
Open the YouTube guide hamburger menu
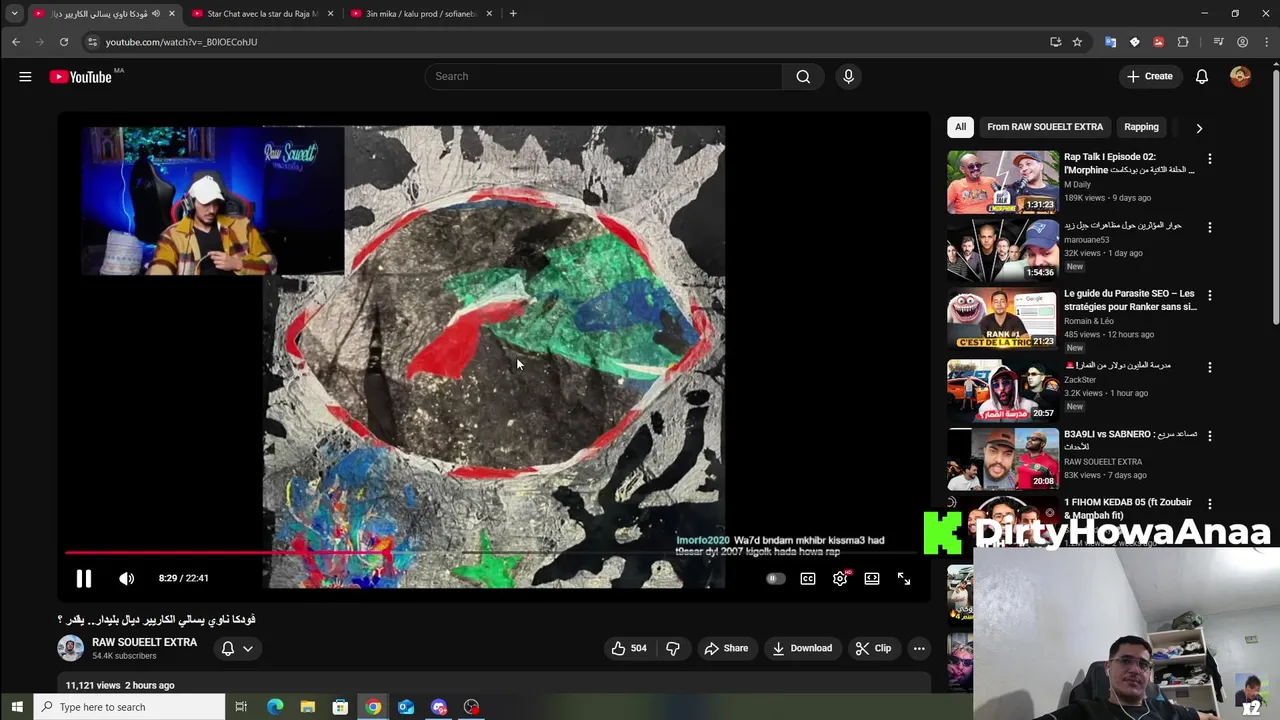pyautogui.click(x=25, y=76)
